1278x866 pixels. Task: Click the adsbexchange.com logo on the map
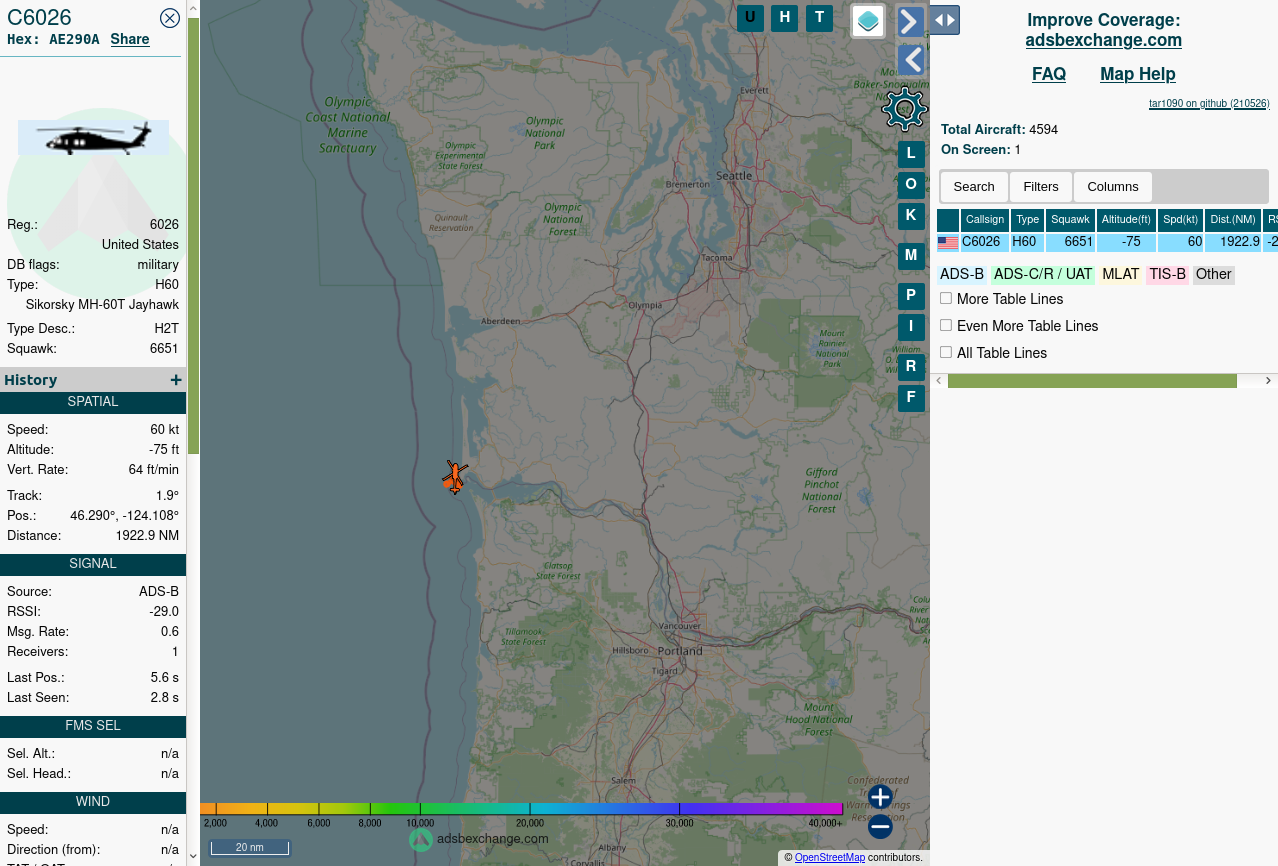pos(479,839)
